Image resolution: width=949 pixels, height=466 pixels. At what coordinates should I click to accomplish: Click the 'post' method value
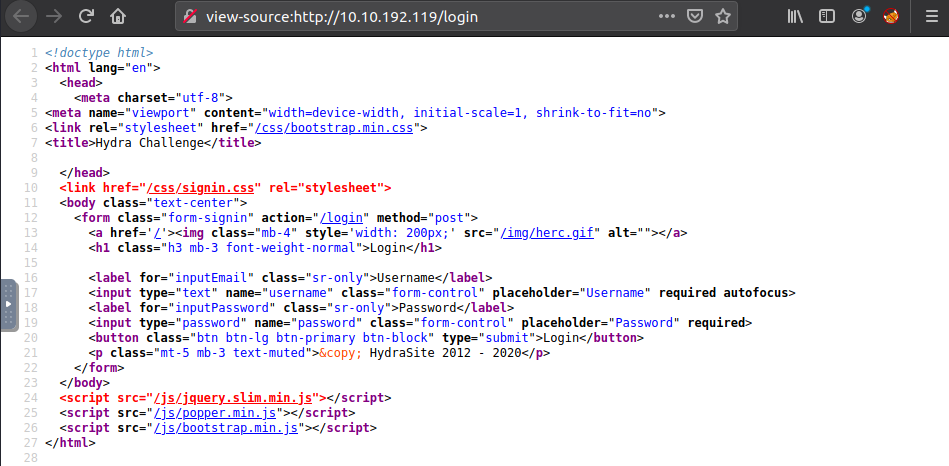[448, 217]
